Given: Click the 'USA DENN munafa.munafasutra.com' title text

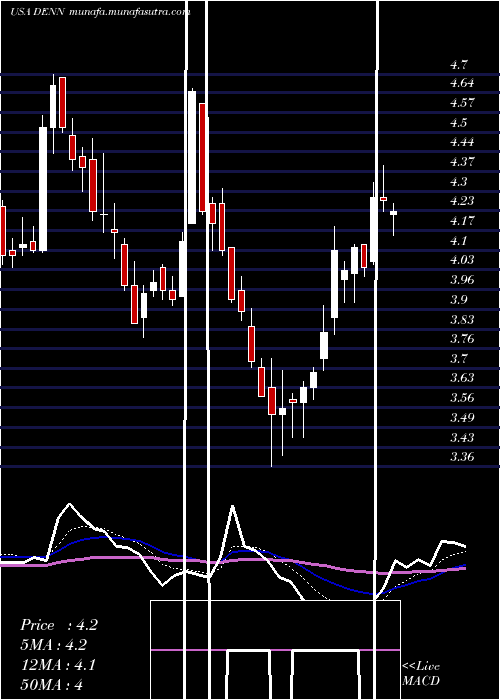Looking at the screenshot, I should click(100, 12).
